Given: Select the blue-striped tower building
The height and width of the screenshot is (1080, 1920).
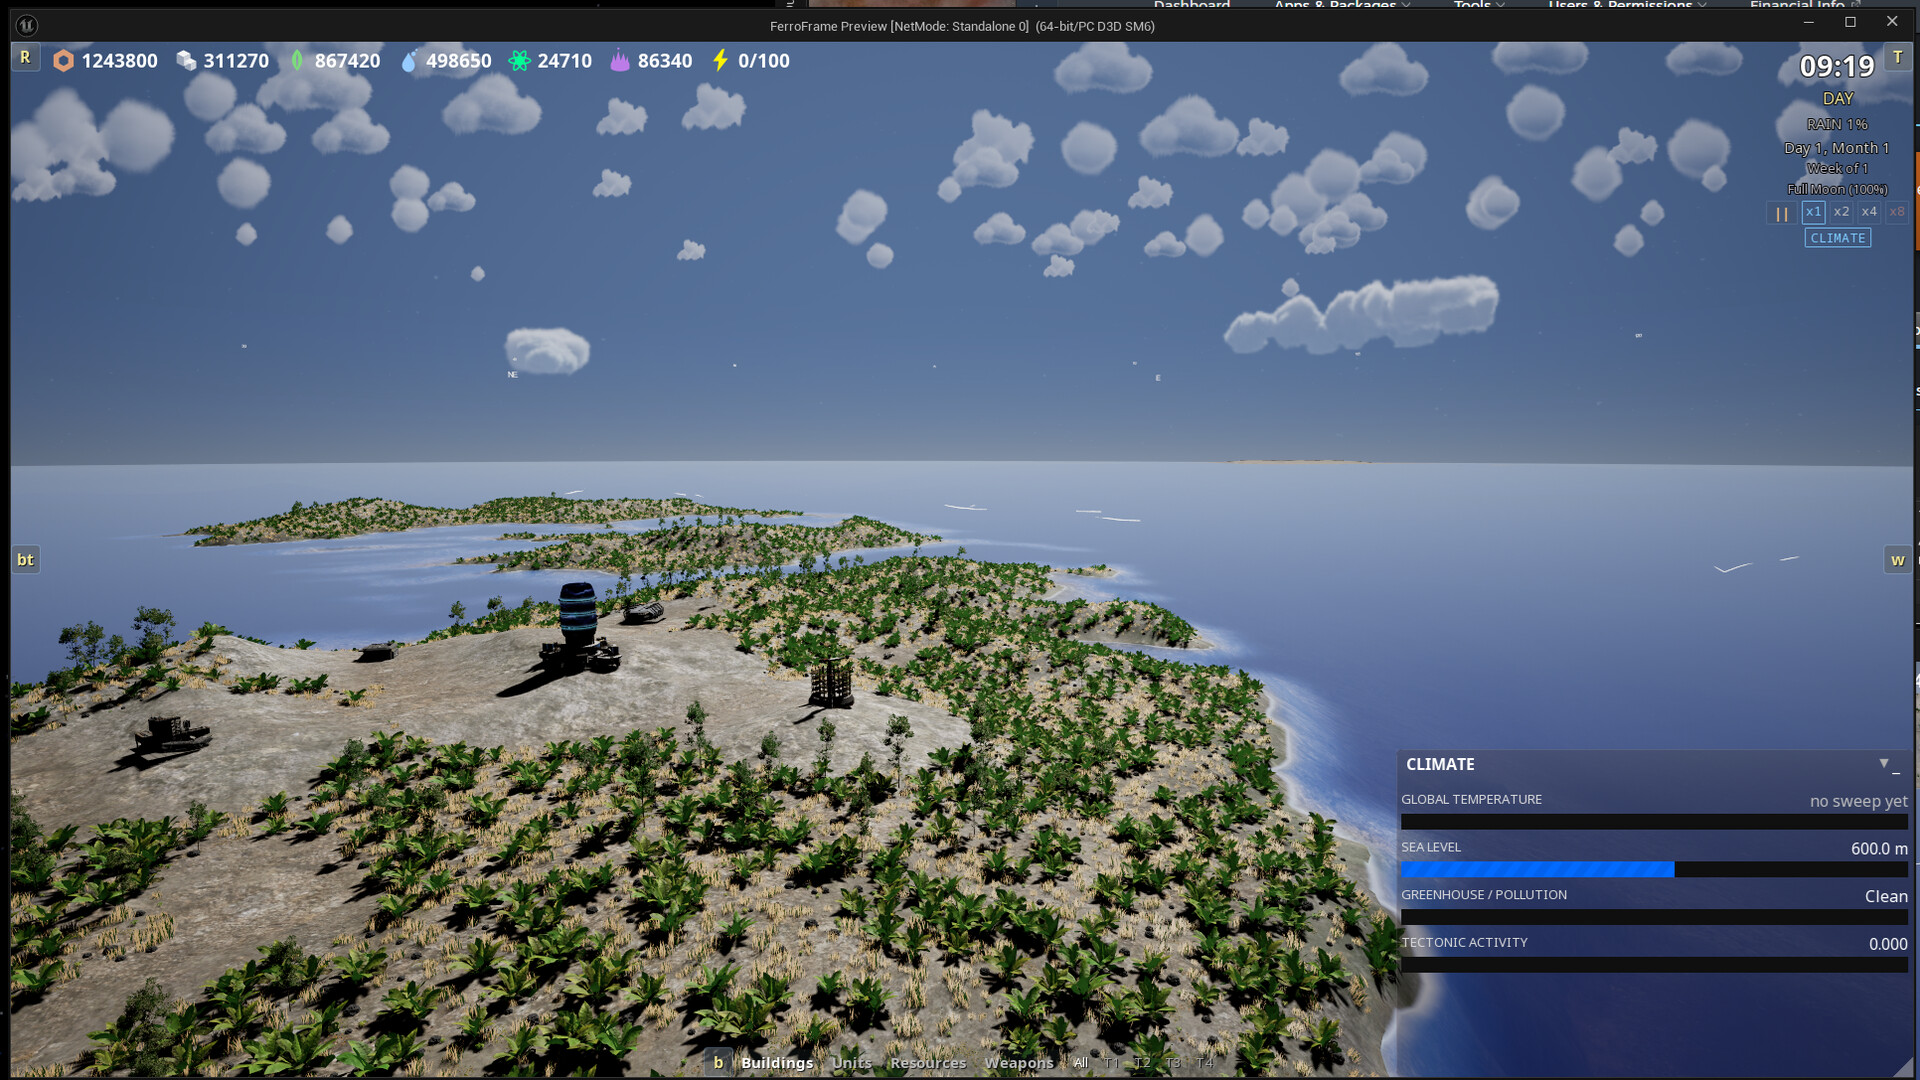Looking at the screenshot, I should point(578,625).
